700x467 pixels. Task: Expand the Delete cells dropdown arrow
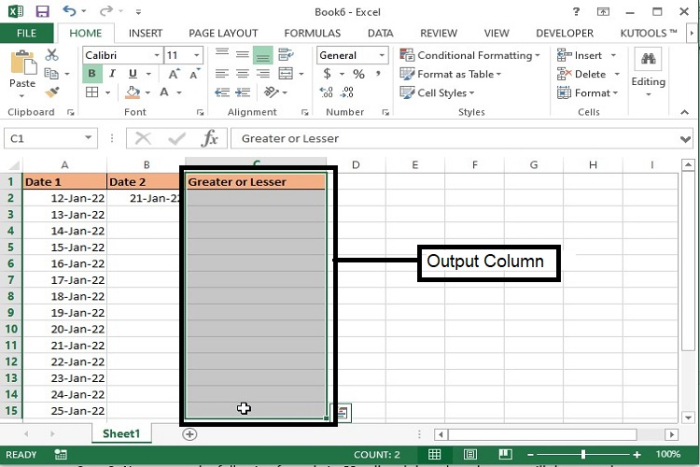coord(617,74)
